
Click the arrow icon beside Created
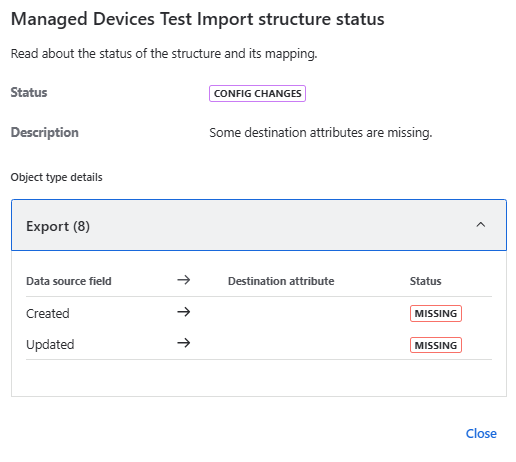tap(184, 312)
